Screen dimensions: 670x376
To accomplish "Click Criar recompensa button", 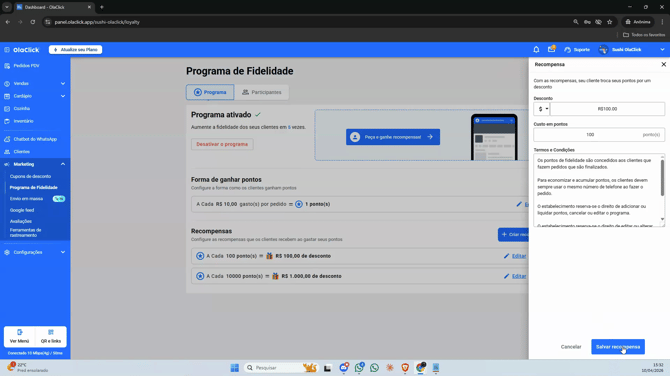I will tap(513, 234).
